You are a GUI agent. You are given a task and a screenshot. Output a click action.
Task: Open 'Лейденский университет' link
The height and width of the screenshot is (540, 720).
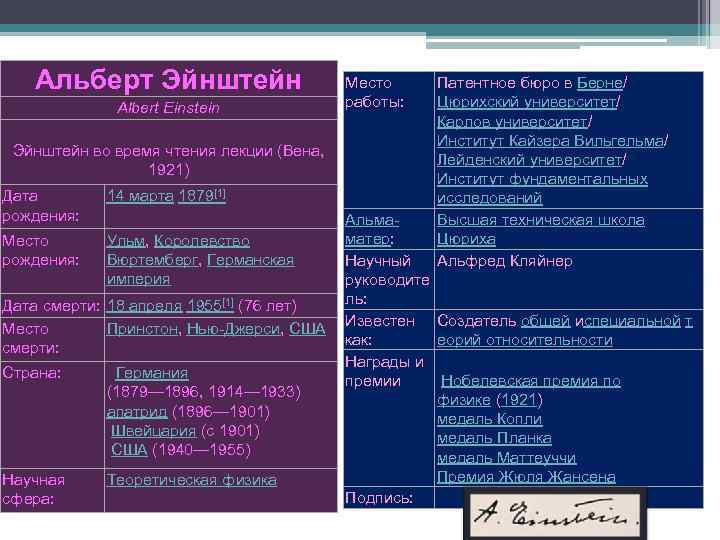[529, 160]
